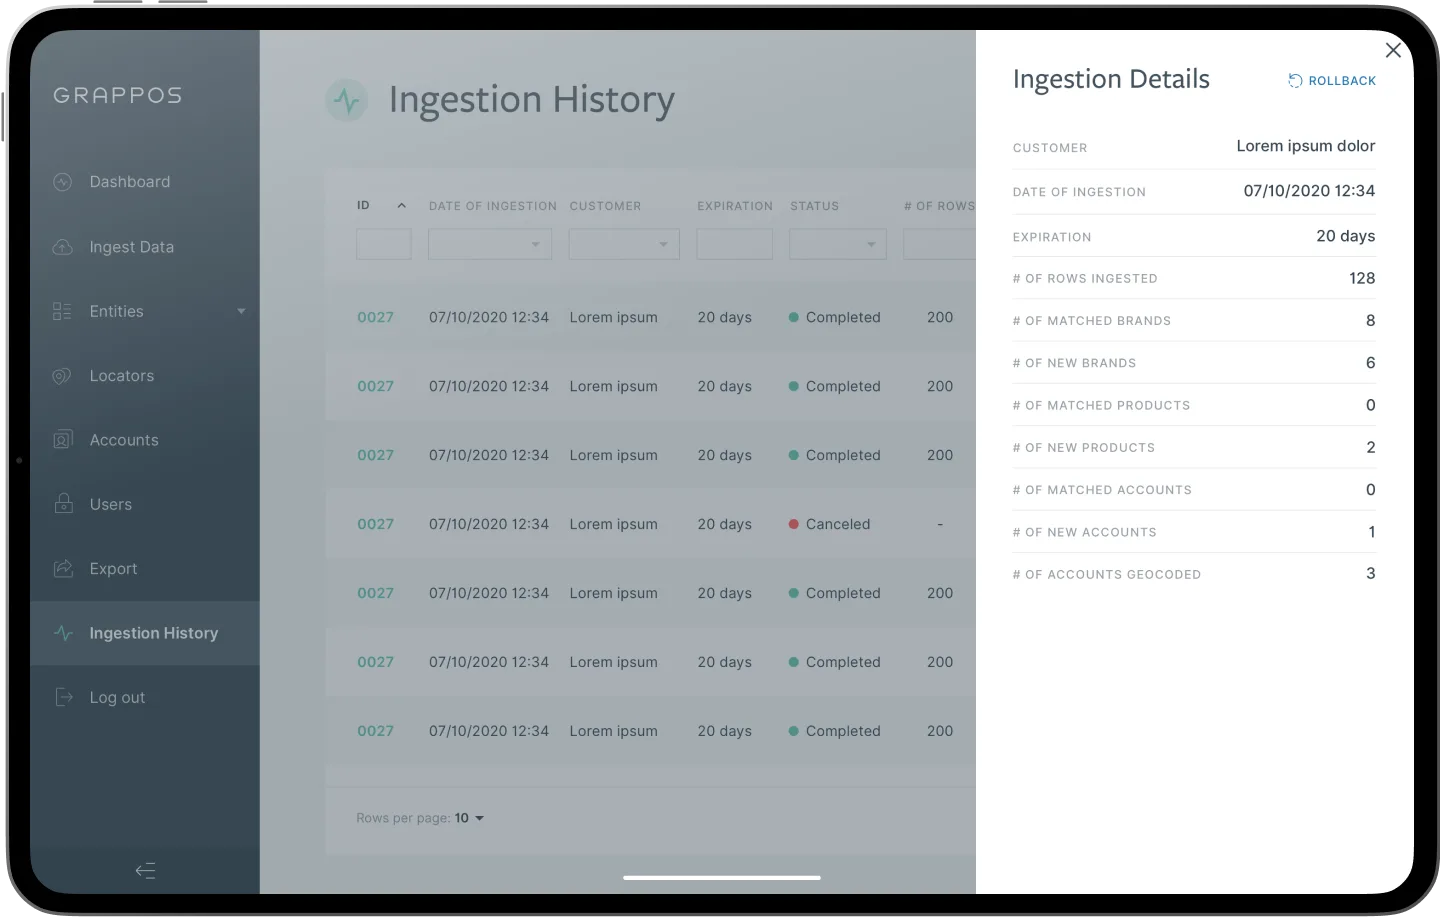Open the Status filter dropdown

pos(838,244)
